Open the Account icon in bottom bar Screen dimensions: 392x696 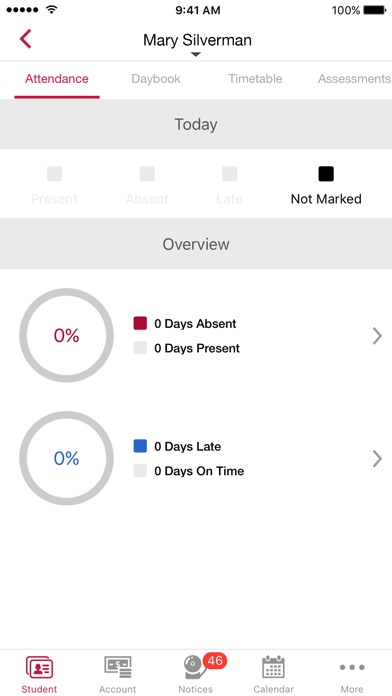coord(118,668)
